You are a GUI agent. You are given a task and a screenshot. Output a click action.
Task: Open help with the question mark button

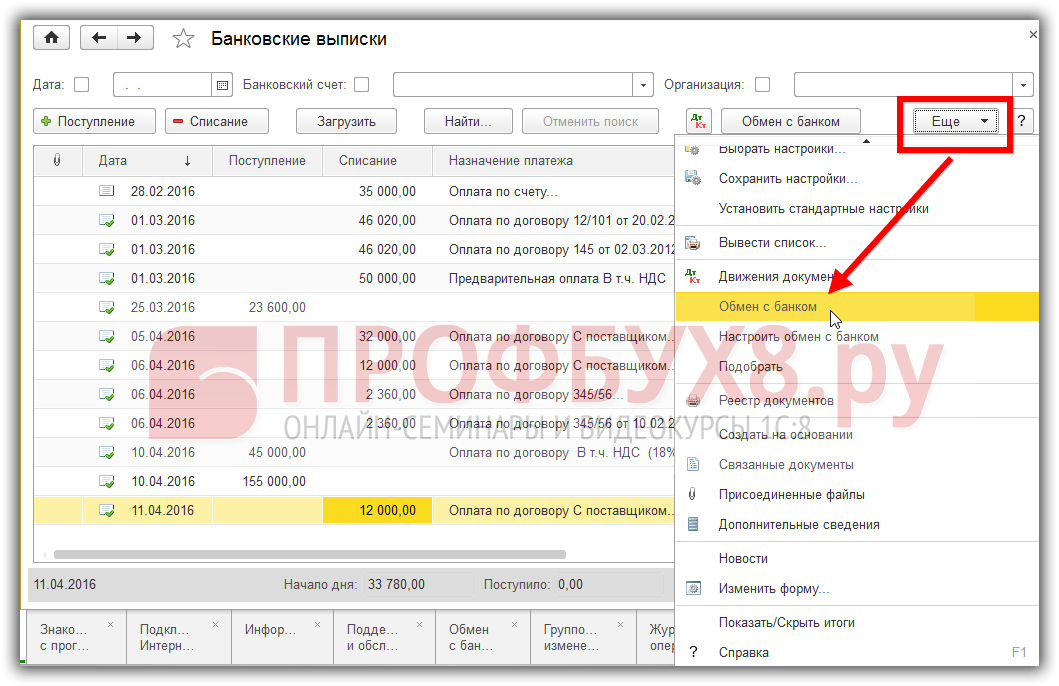tap(1022, 121)
